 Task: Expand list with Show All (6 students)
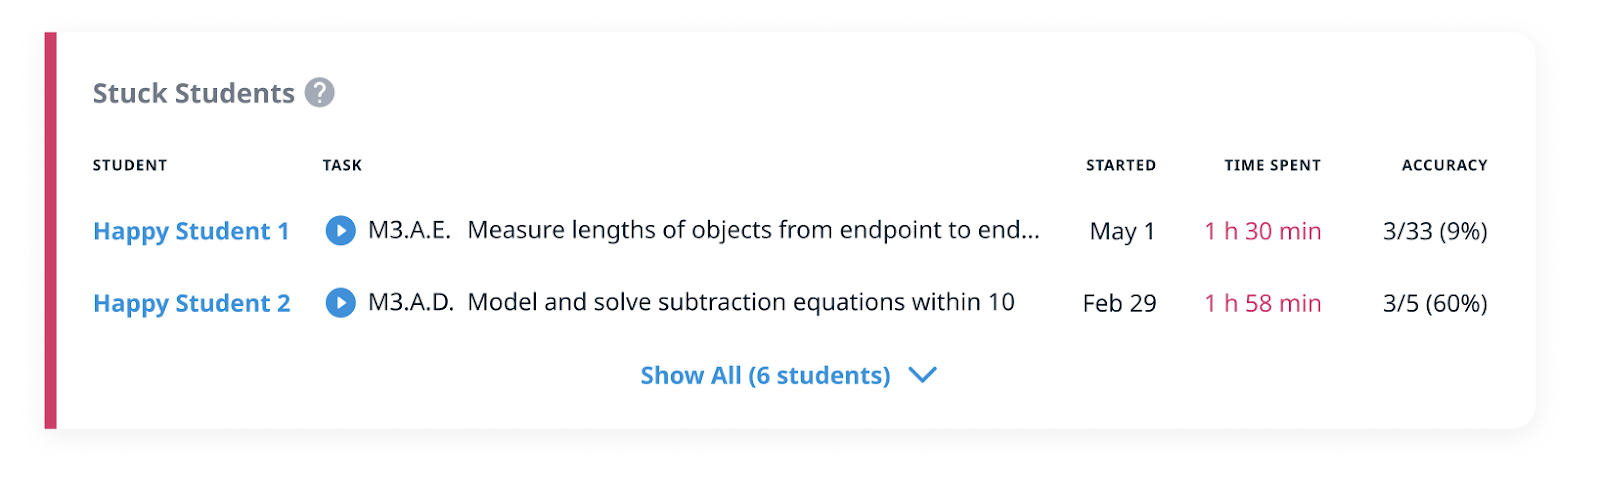pyautogui.click(x=765, y=375)
